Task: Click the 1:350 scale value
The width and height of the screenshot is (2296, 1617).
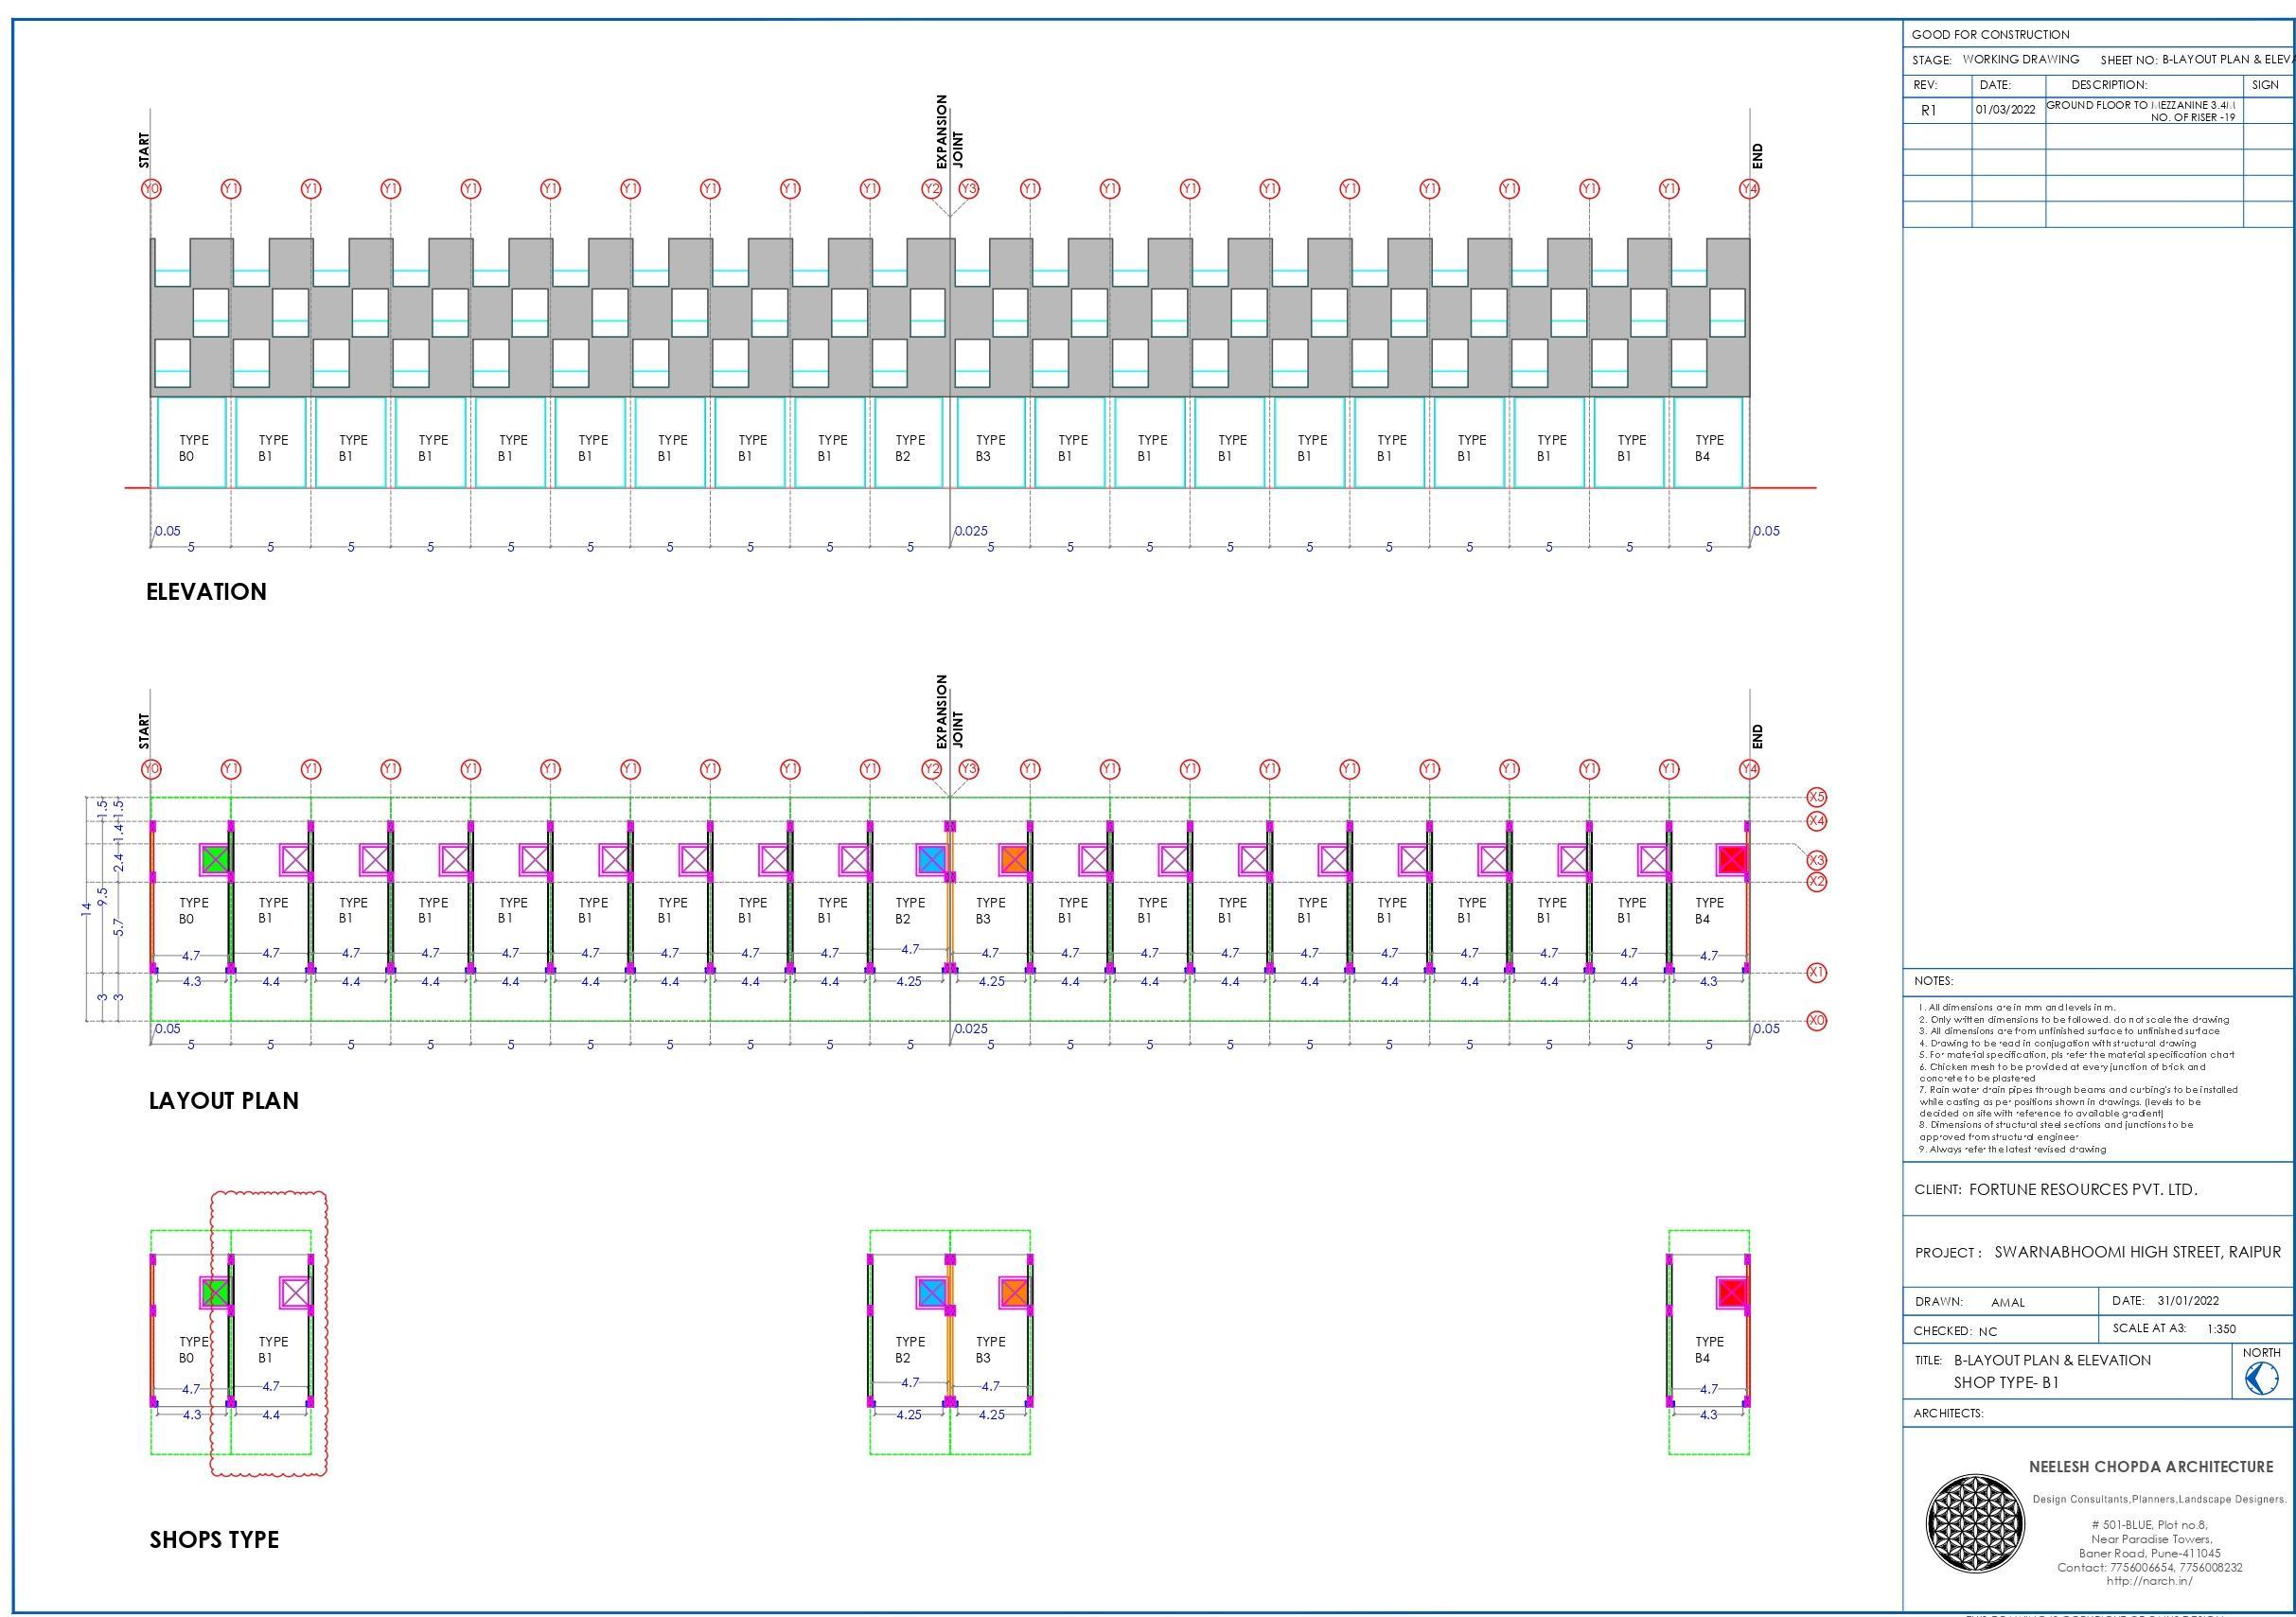Action: point(2221,1329)
